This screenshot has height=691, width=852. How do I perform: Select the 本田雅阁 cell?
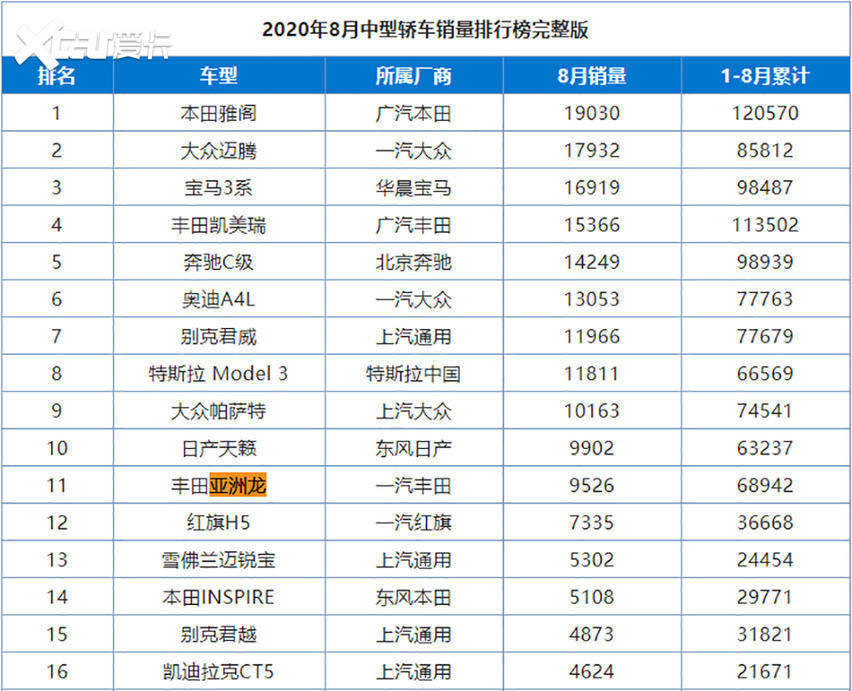218,113
